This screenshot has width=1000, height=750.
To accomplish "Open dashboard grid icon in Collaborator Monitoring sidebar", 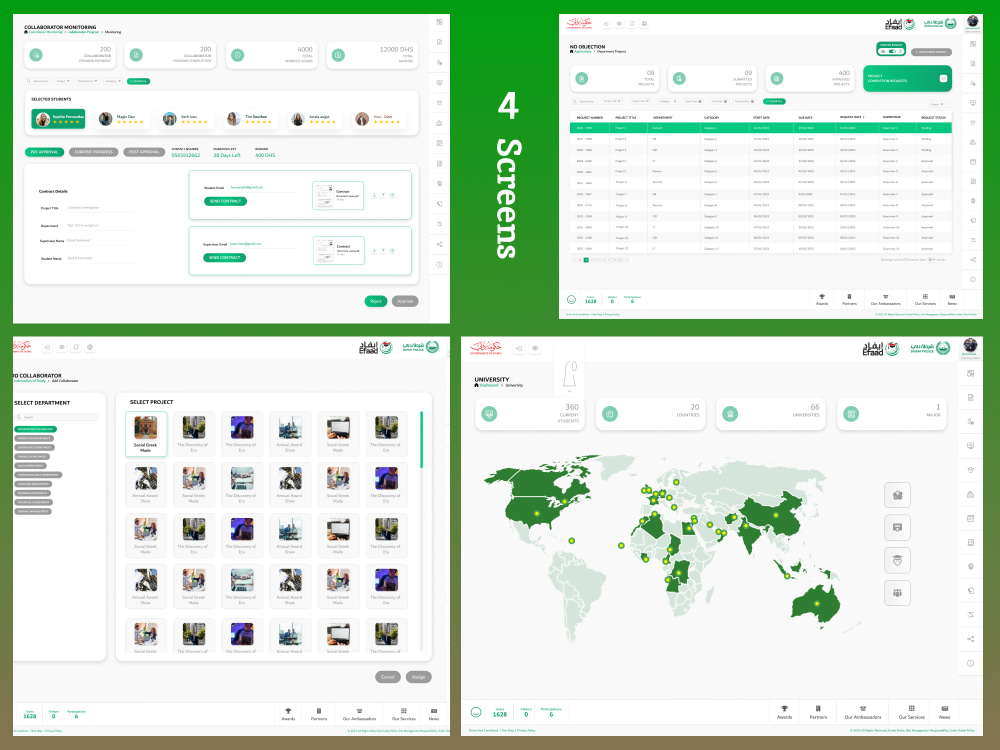I will click(x=439, y=22).
